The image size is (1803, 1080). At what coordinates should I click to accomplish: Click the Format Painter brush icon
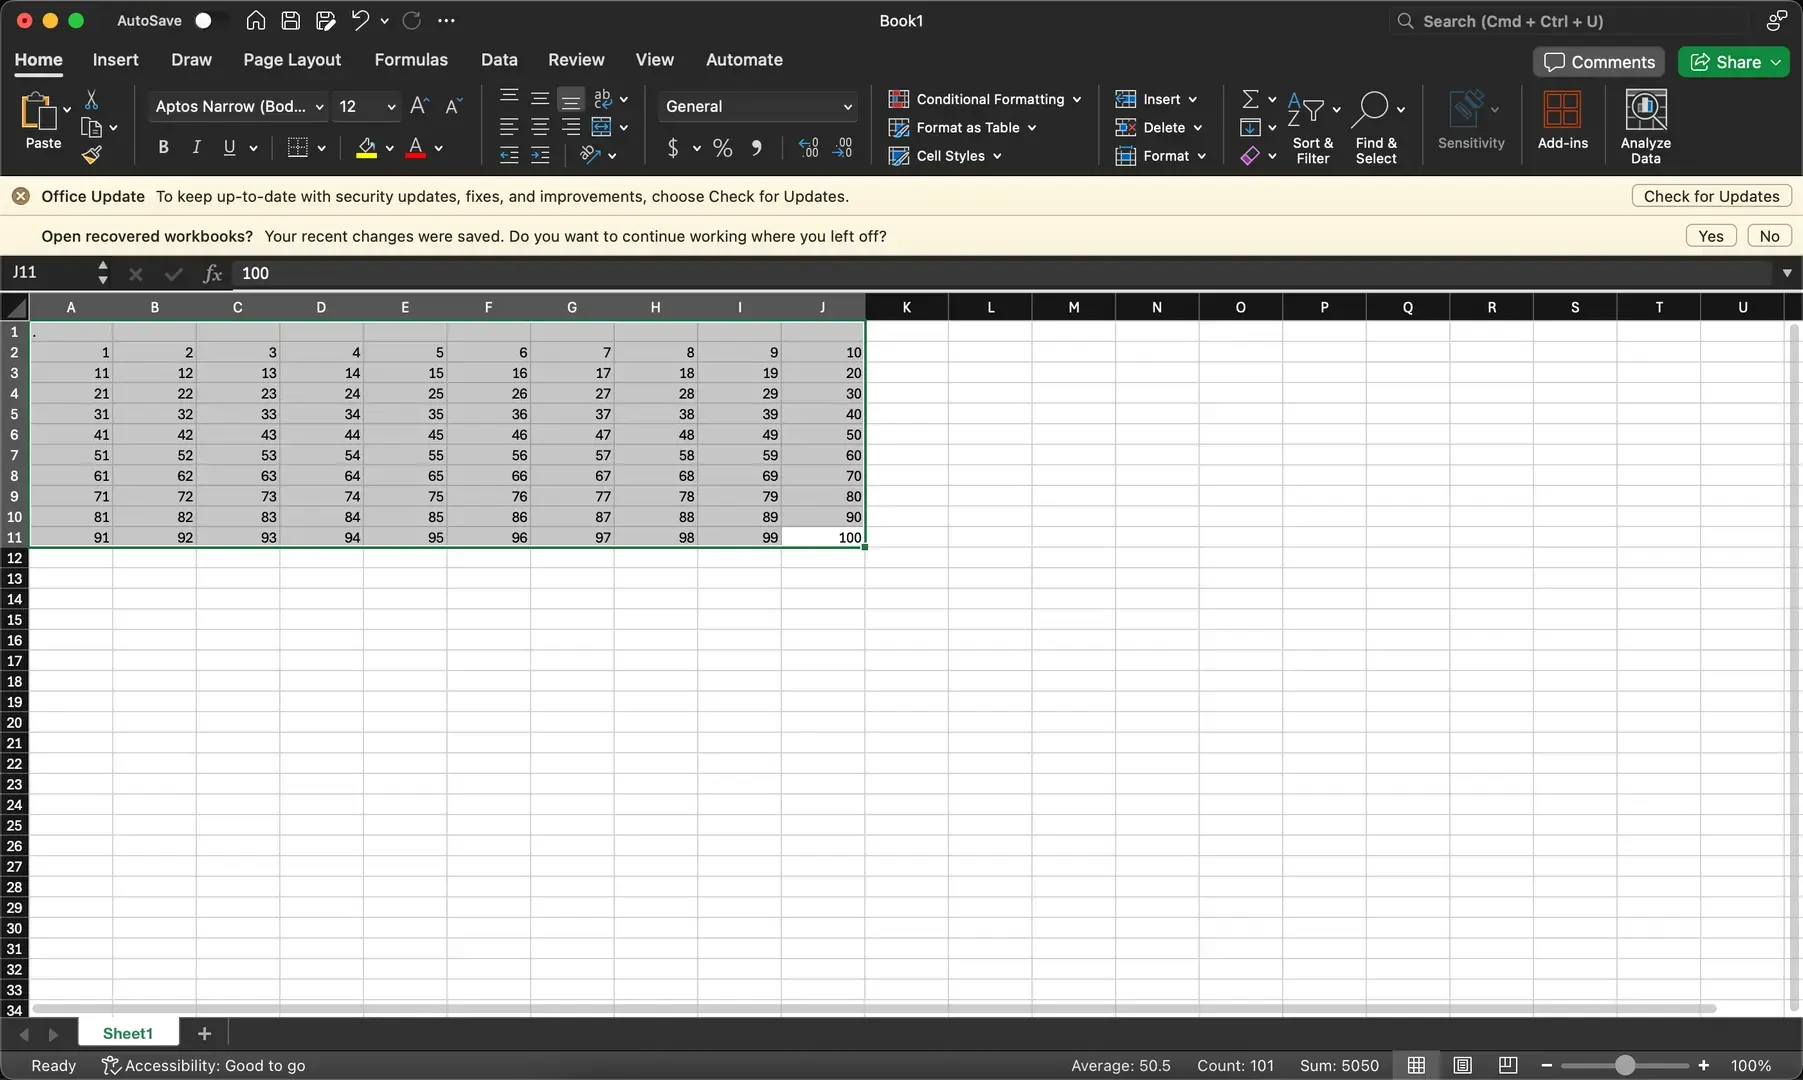92,155
